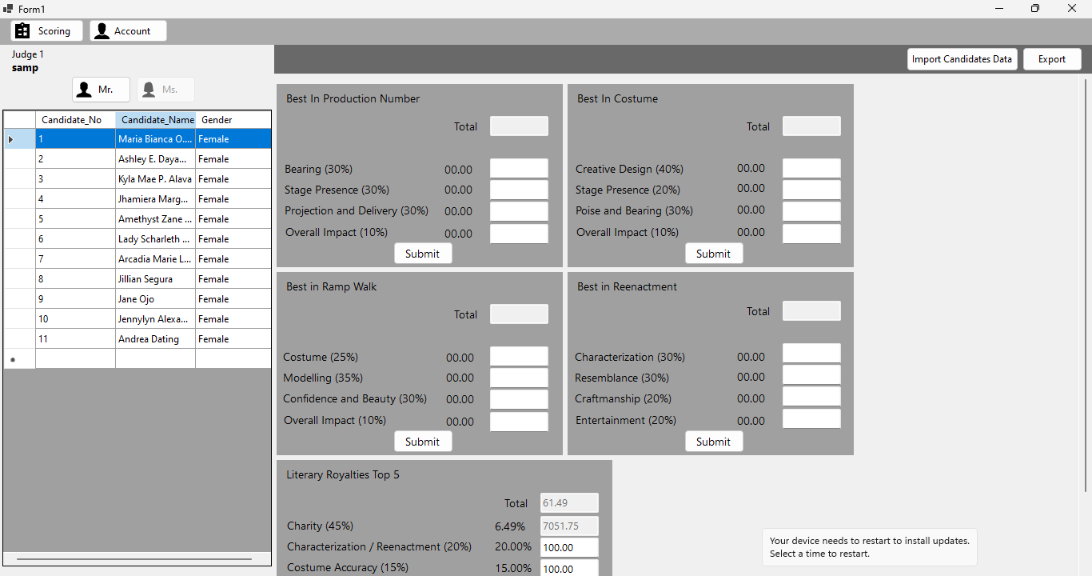Click Ramp Walk Overall Impact (10%) input
This screenshot has width=1092, height=576.
519,421
